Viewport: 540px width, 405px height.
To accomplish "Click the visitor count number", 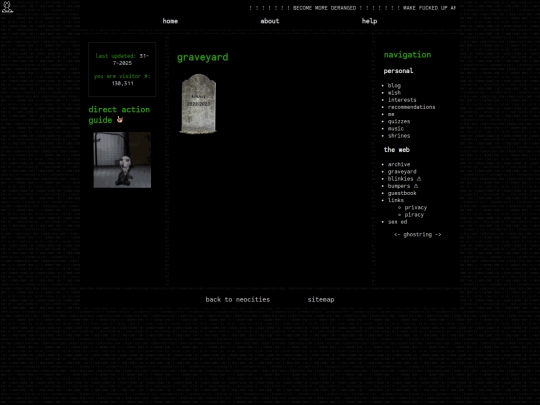I will click(x=122, y=83).
